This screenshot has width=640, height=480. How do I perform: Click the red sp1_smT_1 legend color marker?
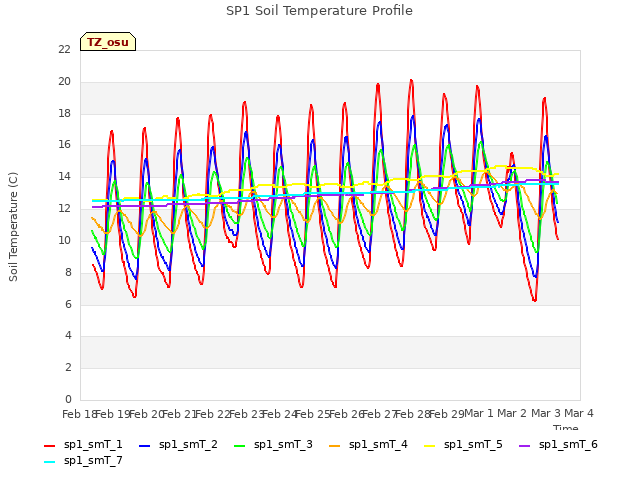49,446
